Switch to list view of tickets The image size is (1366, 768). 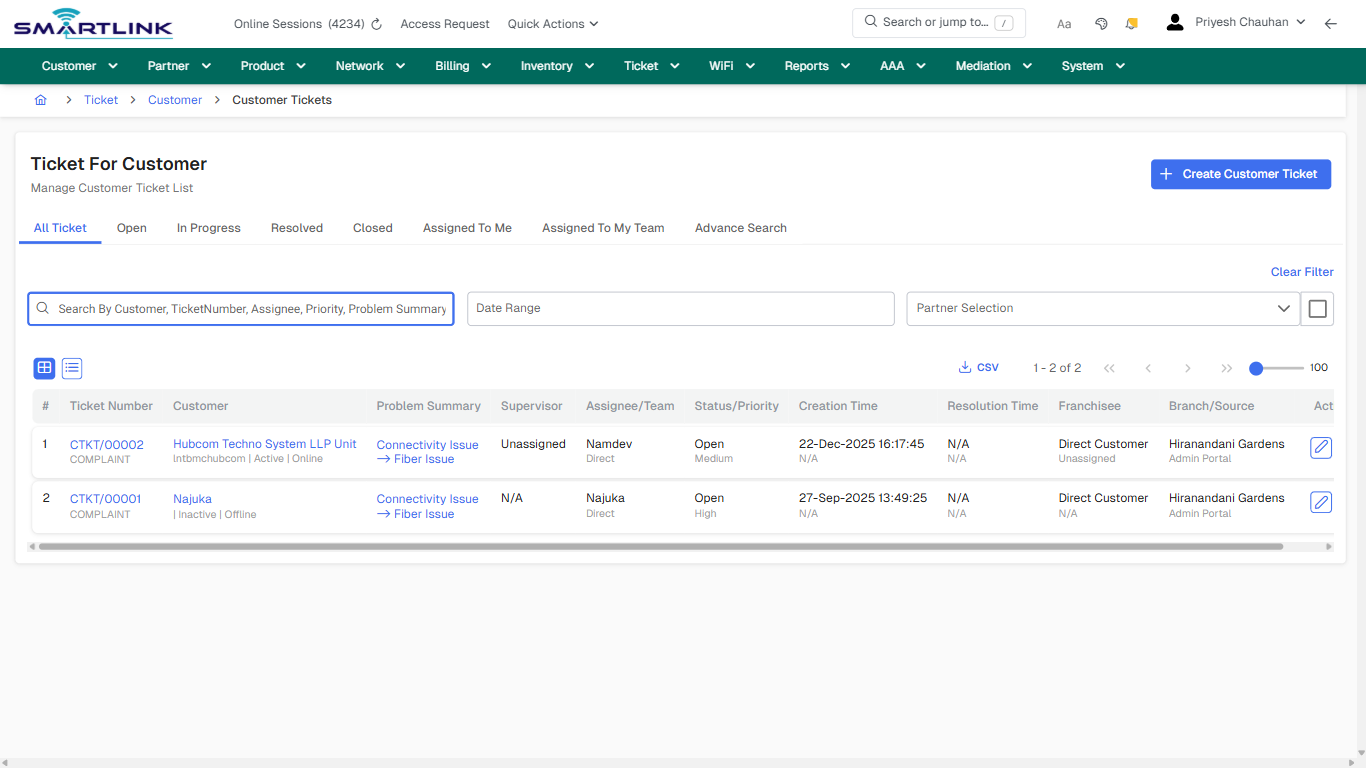click(71, 368)
